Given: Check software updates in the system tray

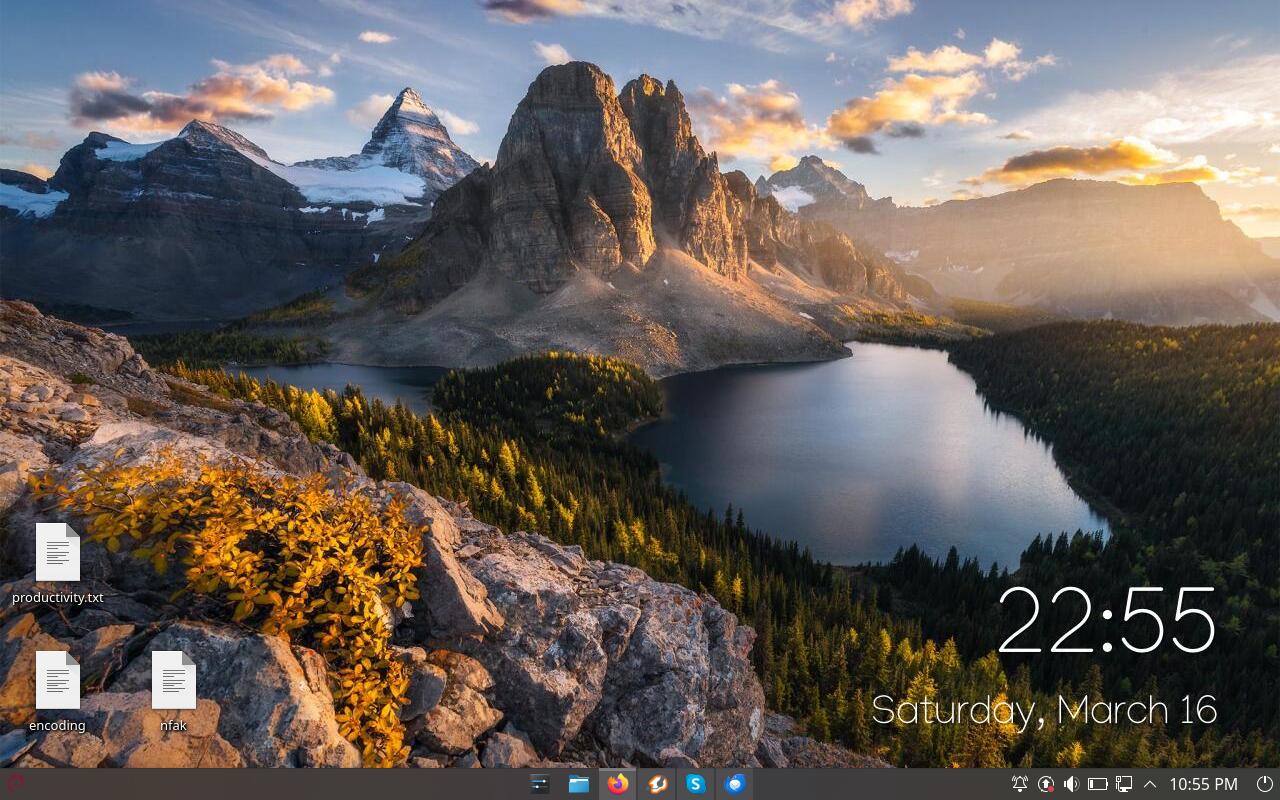Looking at the screenshot, I should (1046, 784).
